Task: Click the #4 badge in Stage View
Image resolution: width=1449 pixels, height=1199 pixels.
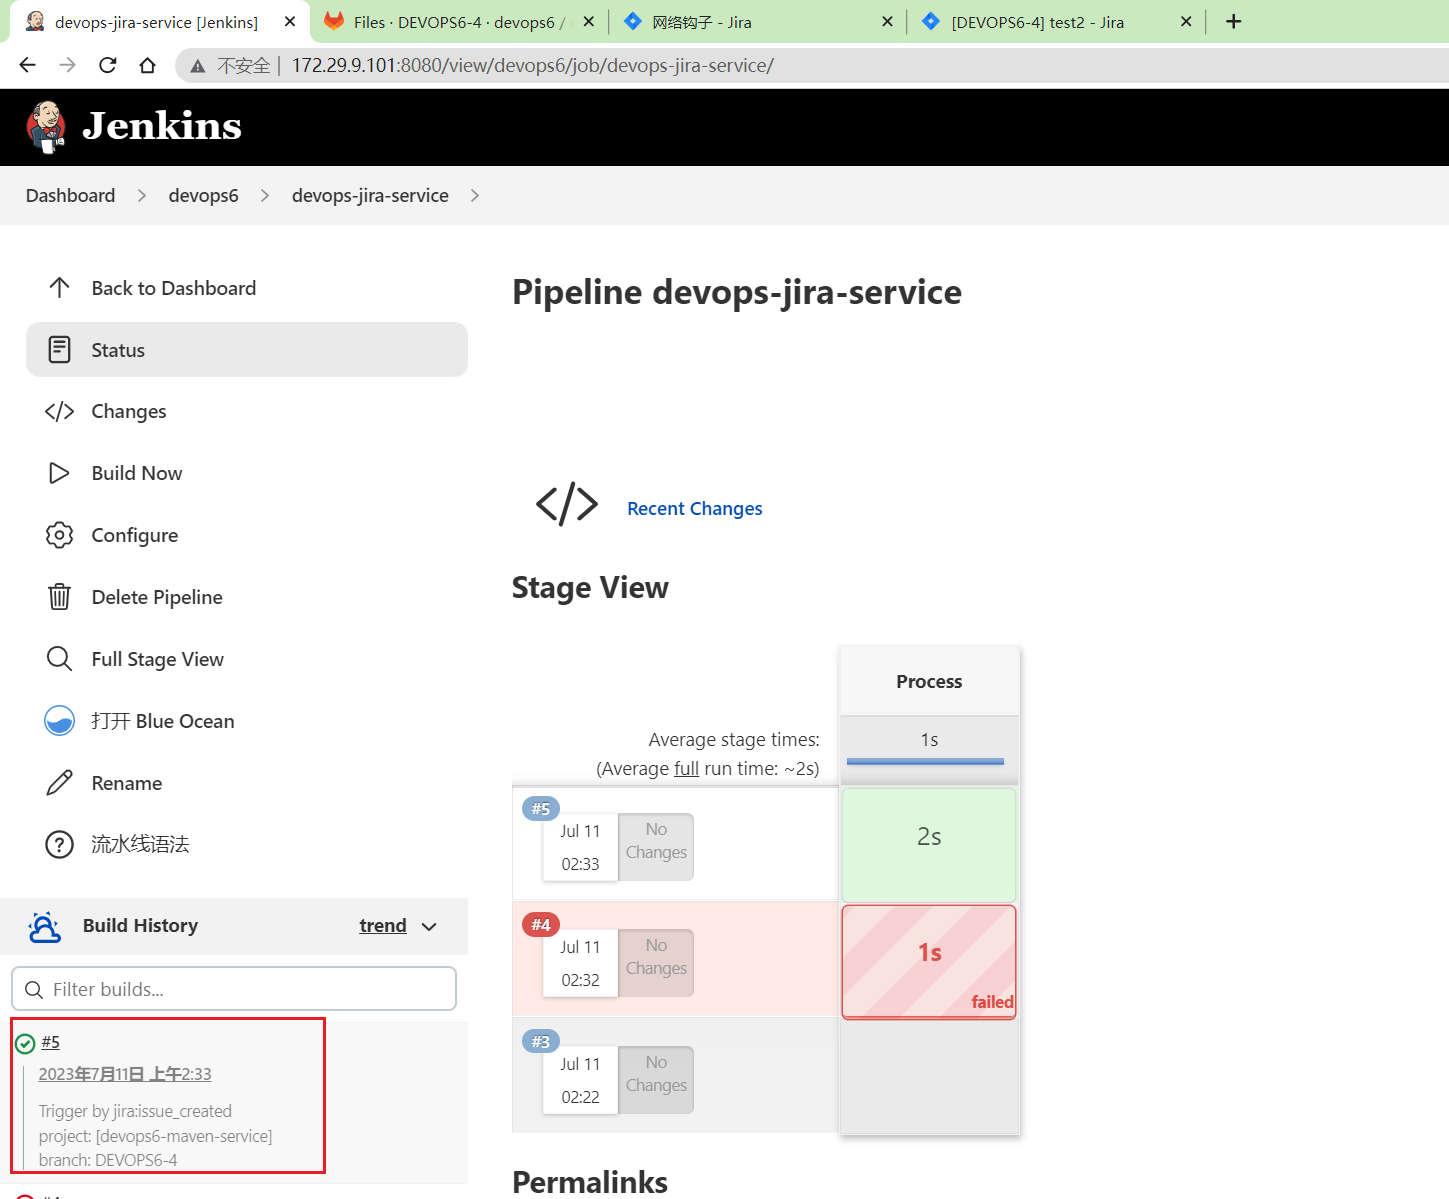Action: 541,925
